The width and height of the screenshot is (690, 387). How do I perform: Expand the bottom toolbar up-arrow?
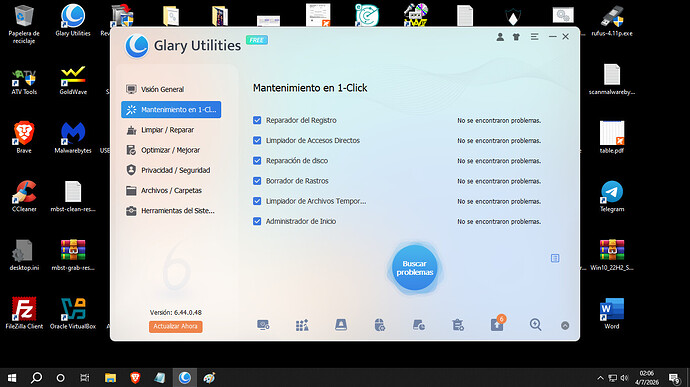pyautogui.click(x=565, y=325)
